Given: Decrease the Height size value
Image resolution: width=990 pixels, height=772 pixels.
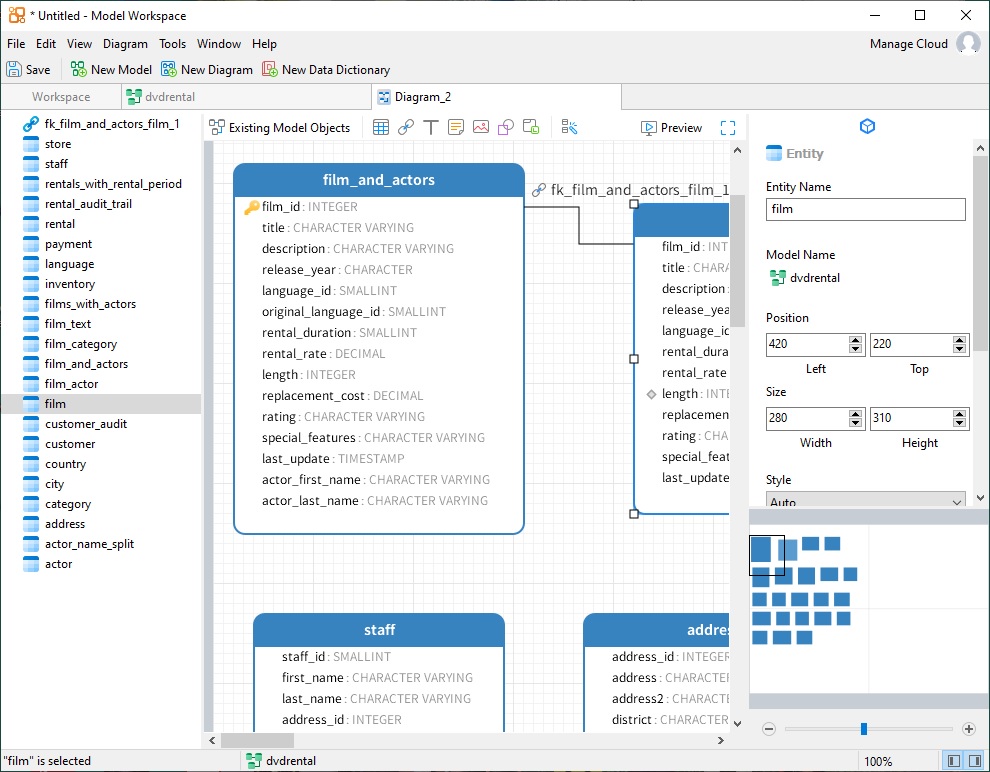Looking at the screenshot, I should click(x=959, y=422).
